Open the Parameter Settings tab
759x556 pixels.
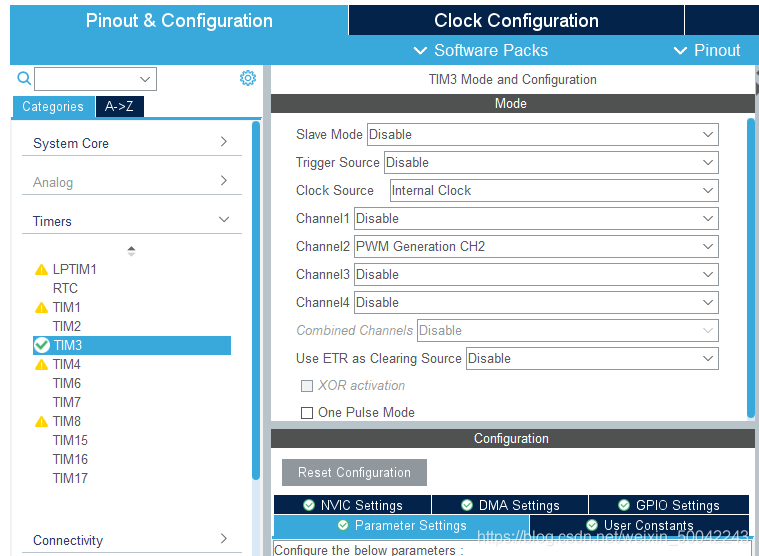click(x=401, y=526)
